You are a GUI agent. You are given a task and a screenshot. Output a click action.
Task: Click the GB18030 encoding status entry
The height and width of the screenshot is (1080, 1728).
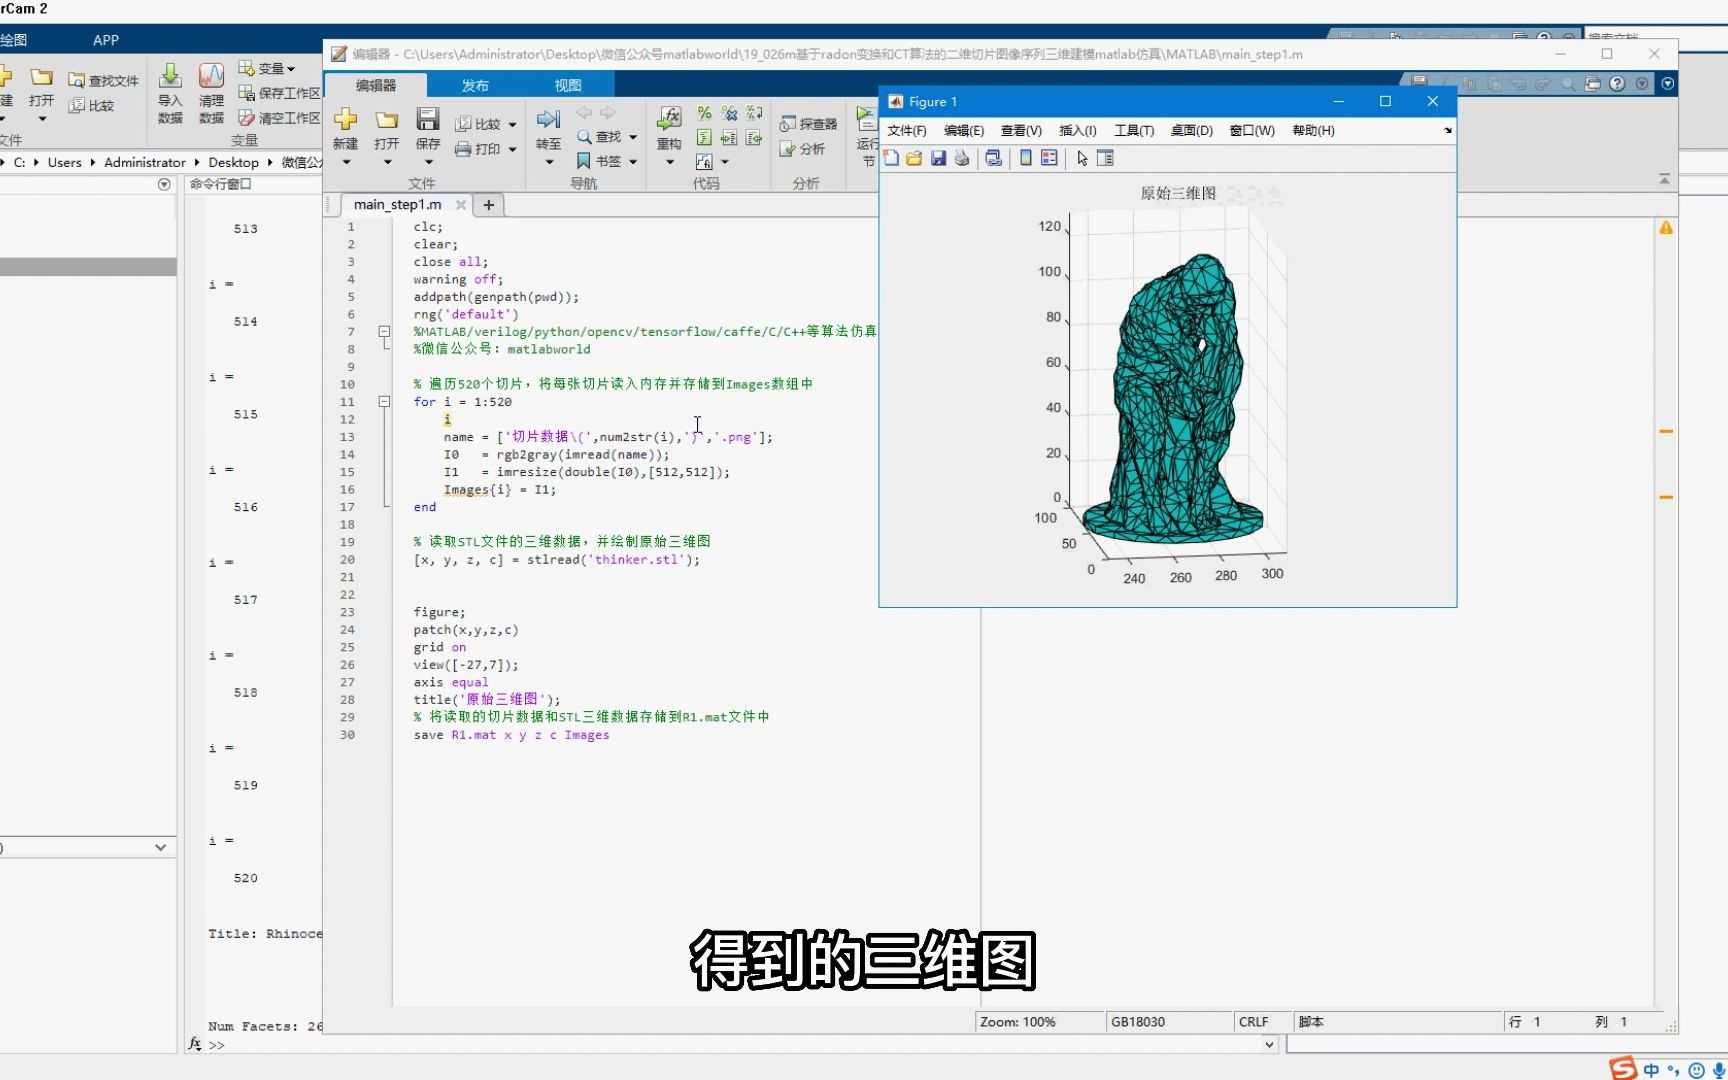[x=1138, y=1022]
